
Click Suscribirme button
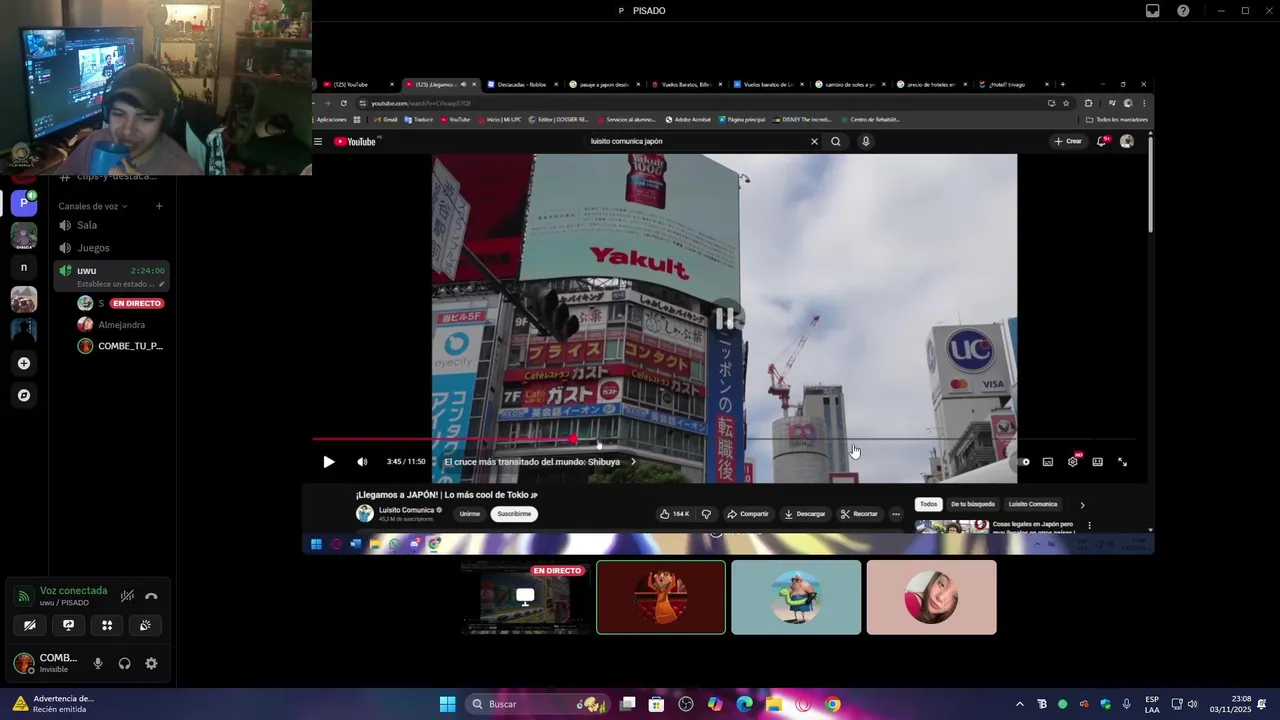click(x=514, y=514)
